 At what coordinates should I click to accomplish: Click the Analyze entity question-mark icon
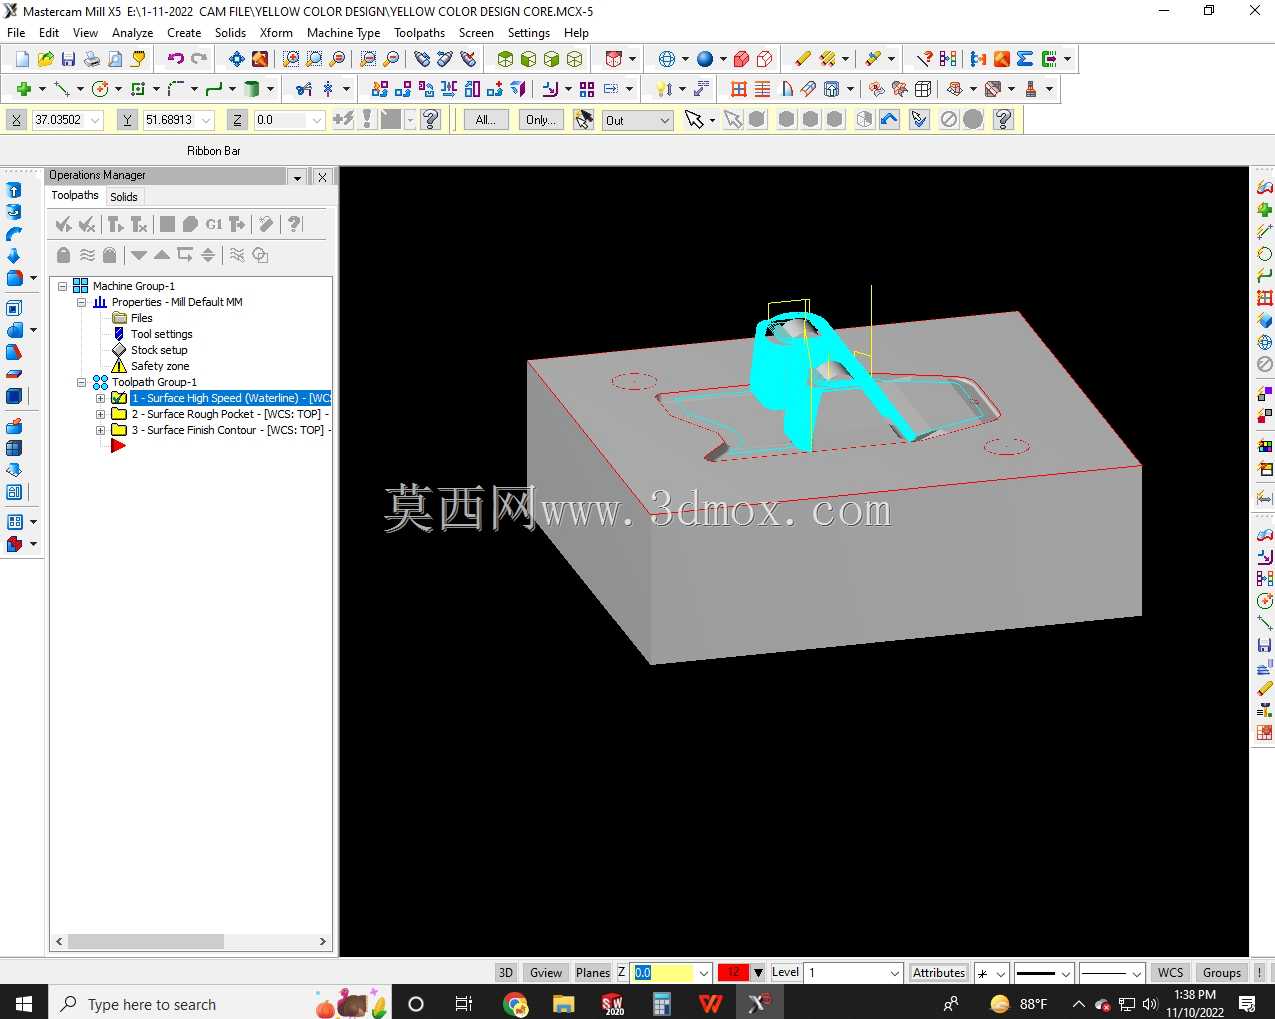coord(925,59)
